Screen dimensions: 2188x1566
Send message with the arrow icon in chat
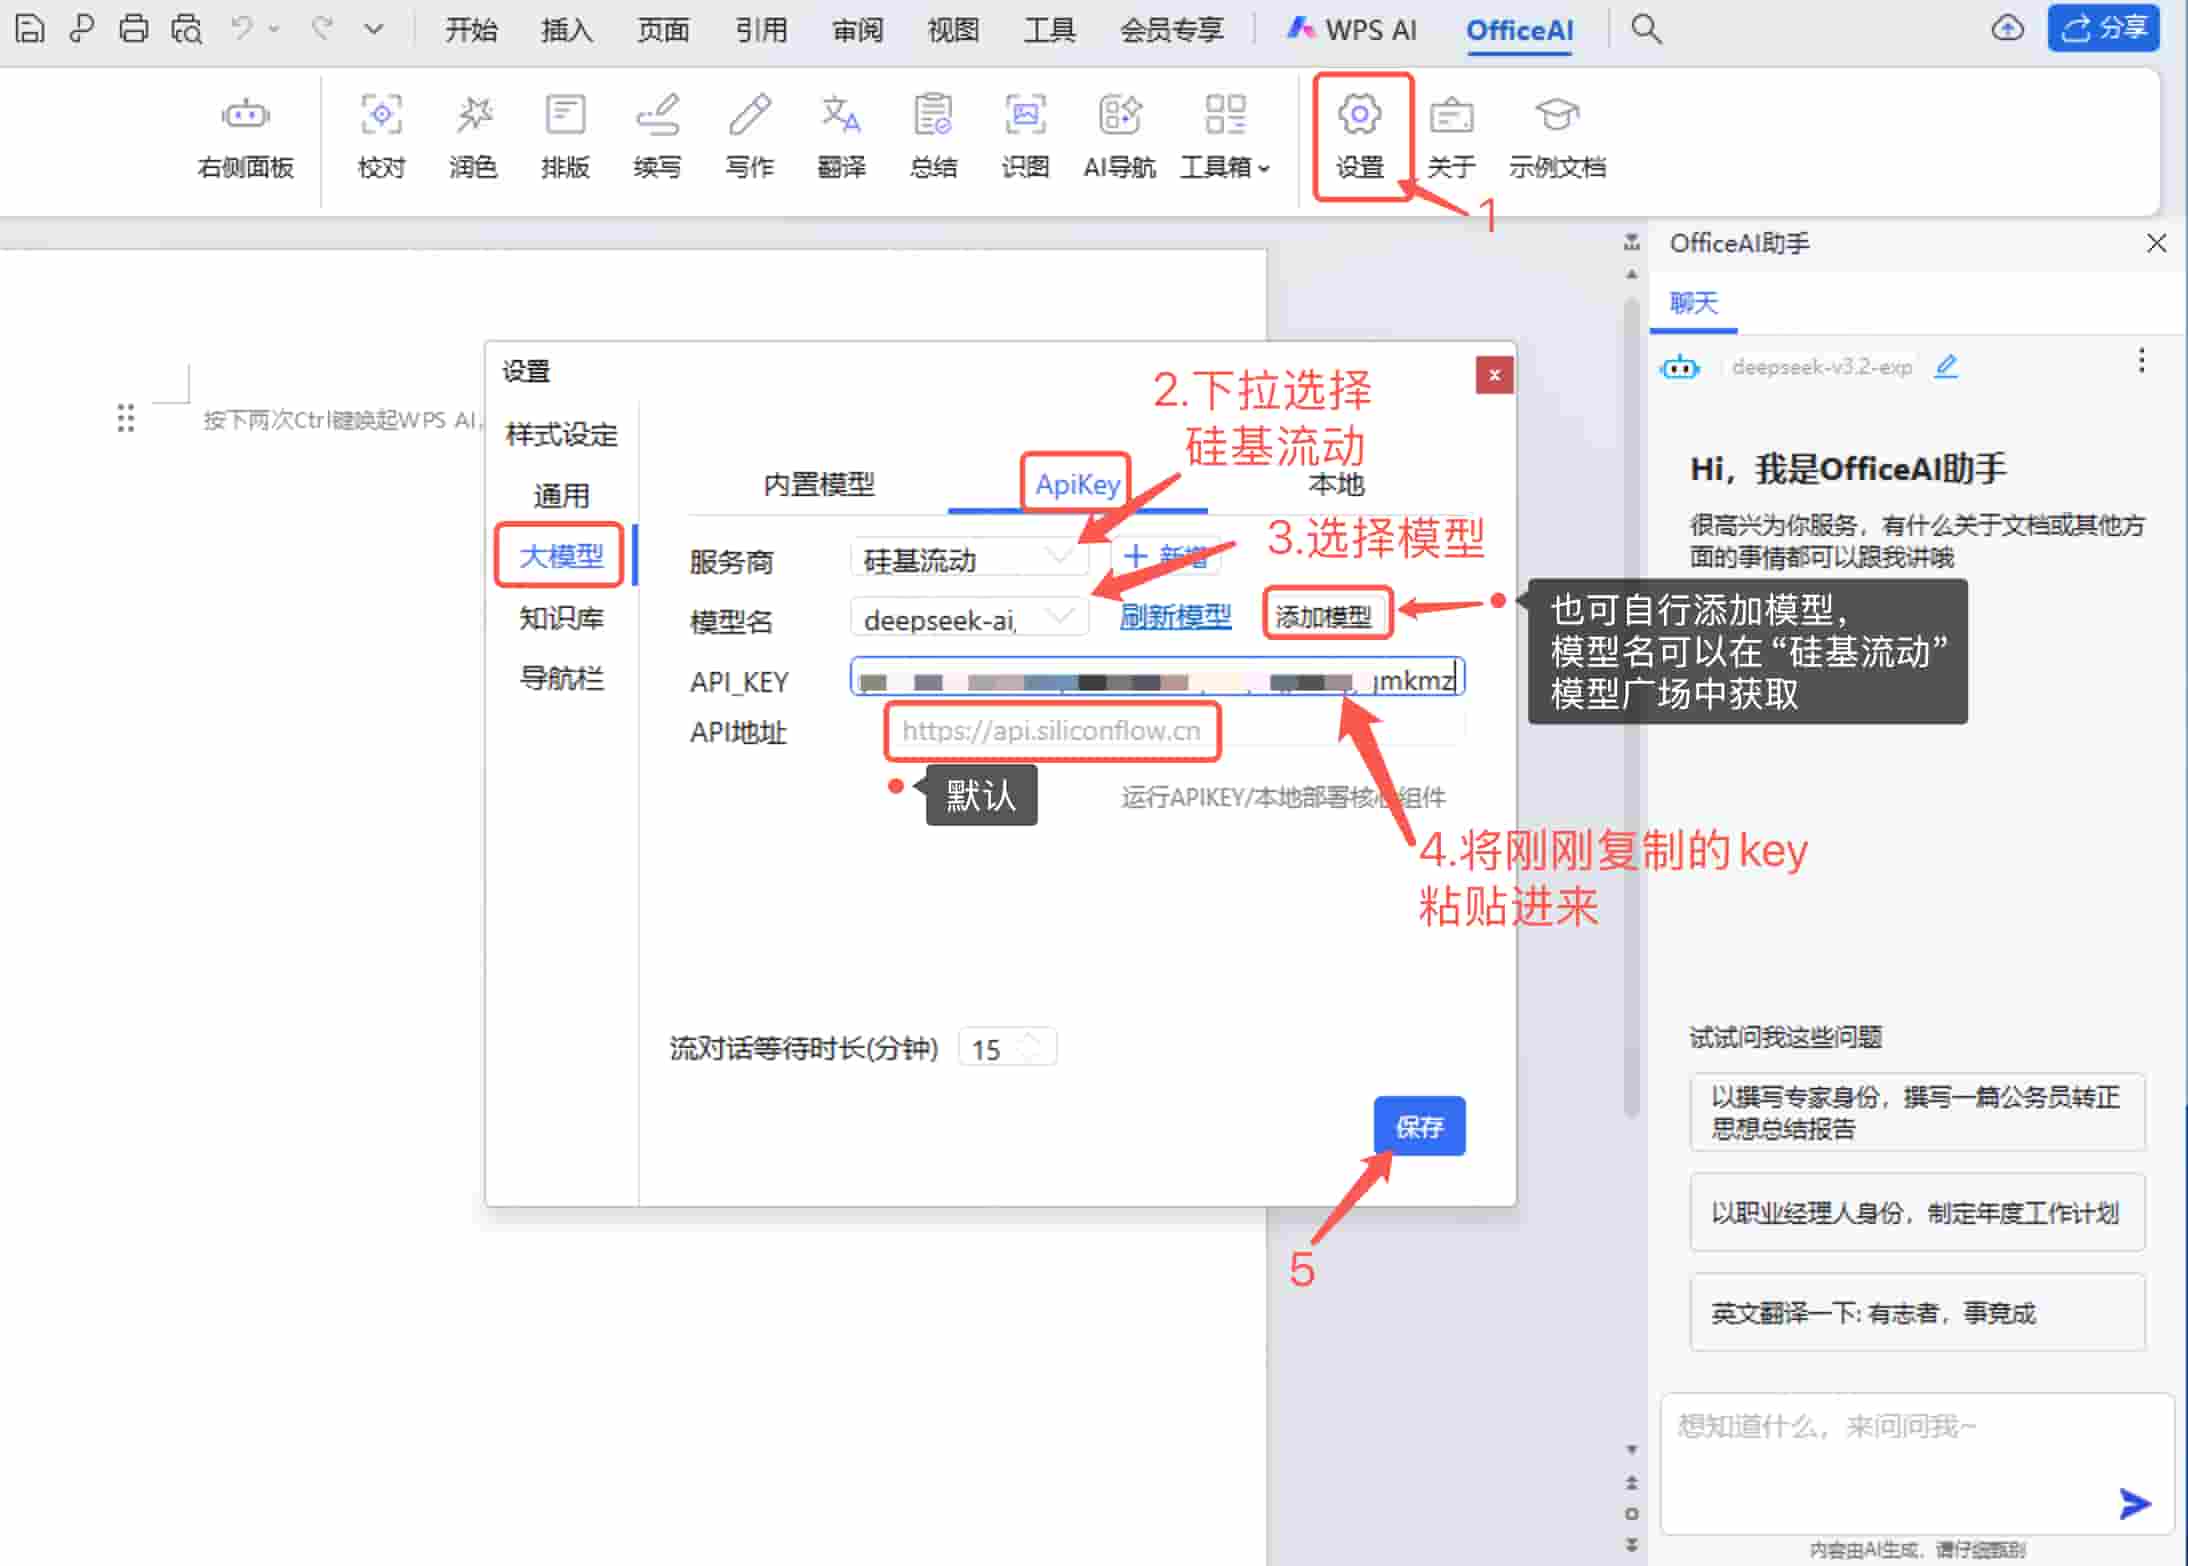tap(2135, 1503)
